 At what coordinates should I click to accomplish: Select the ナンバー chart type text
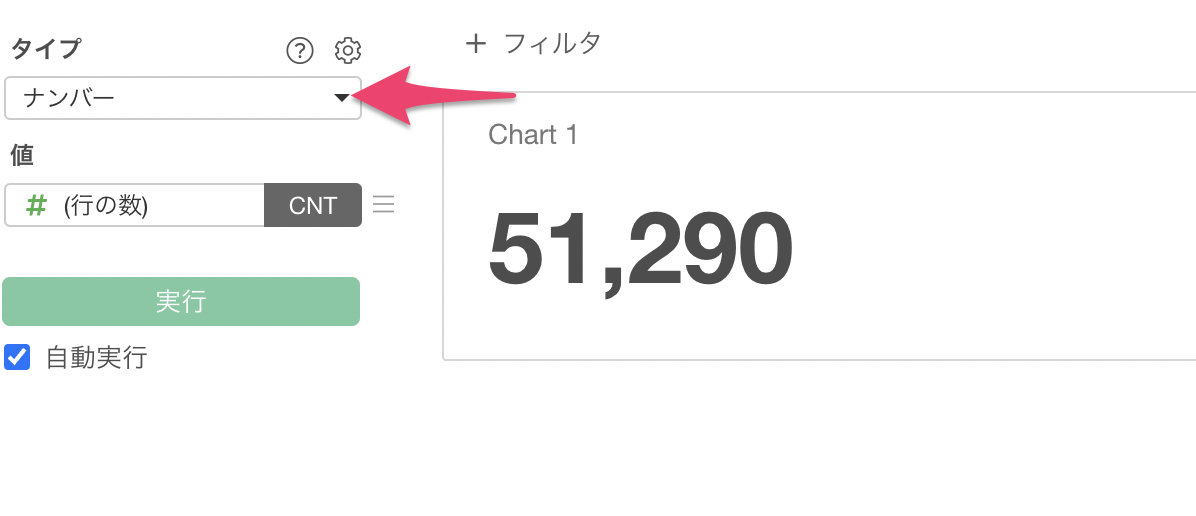(69, 98)
